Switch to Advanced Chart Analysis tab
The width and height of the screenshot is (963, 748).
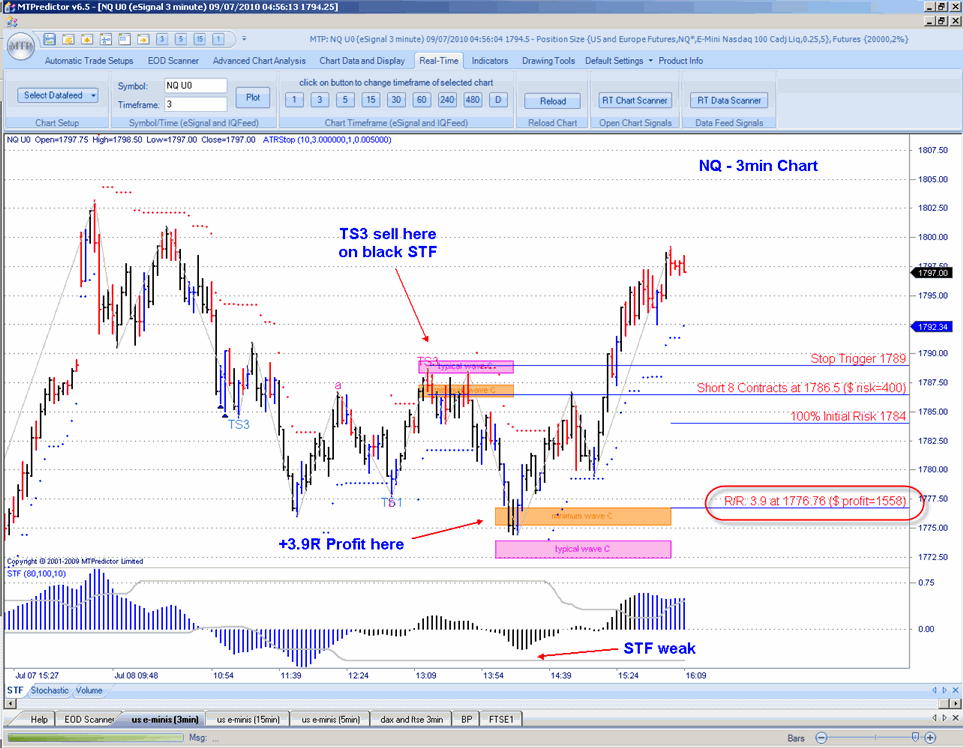pos(259,61)
